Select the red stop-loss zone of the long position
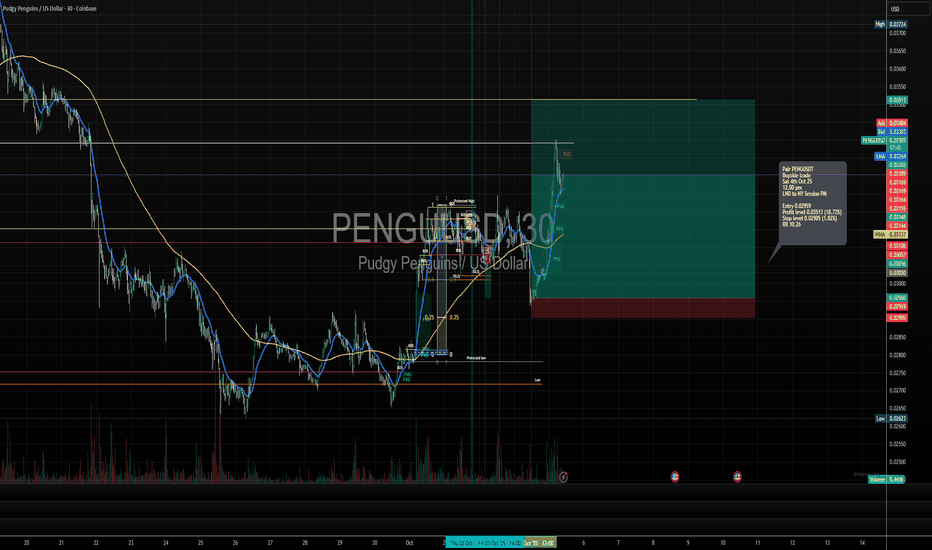Screen dimensions: 932x550 pos(642,308)
